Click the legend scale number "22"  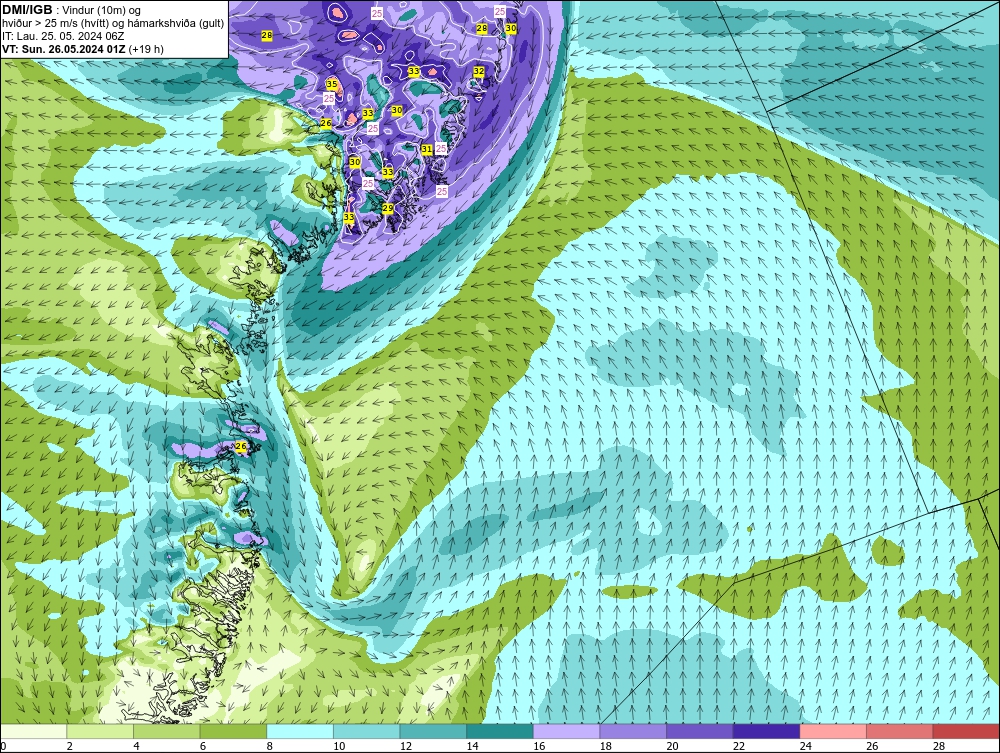[x=739, y=746]
